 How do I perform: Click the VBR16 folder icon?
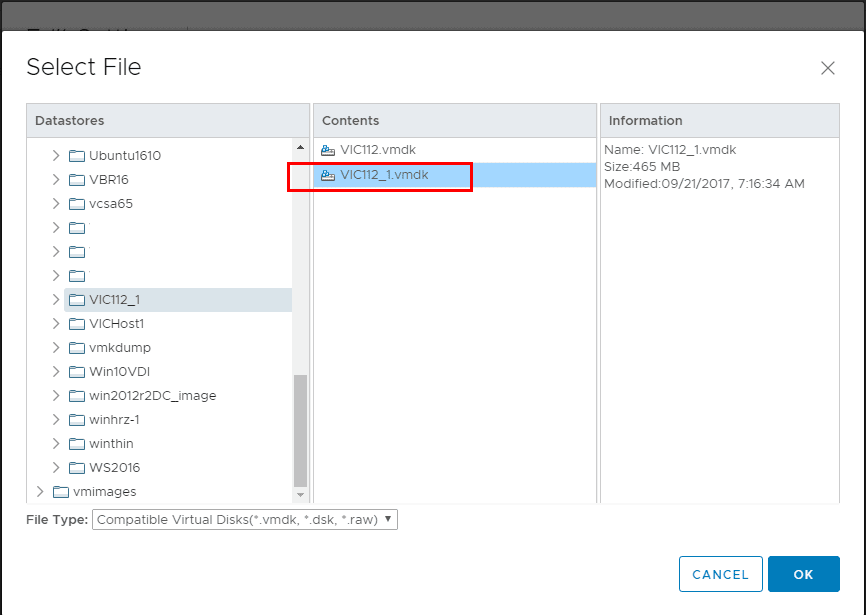pyautogui.click(x=77, y=180)
